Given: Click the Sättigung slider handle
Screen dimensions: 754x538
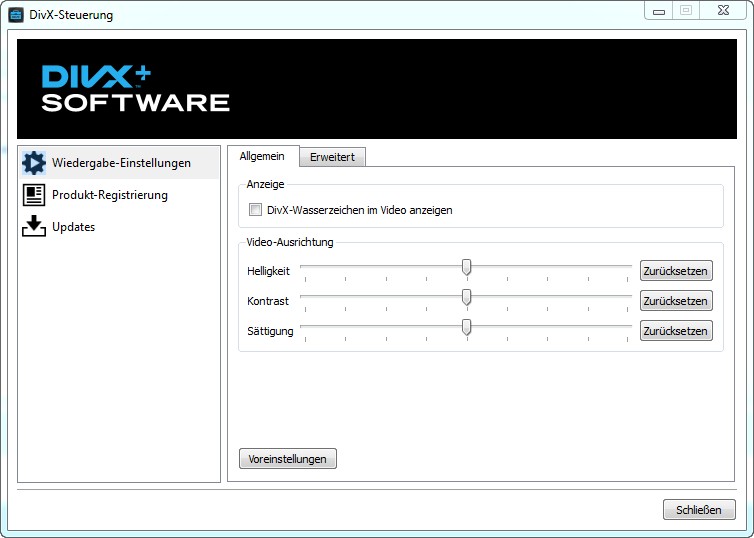Looking at the screenshot, I should [466, 327].
